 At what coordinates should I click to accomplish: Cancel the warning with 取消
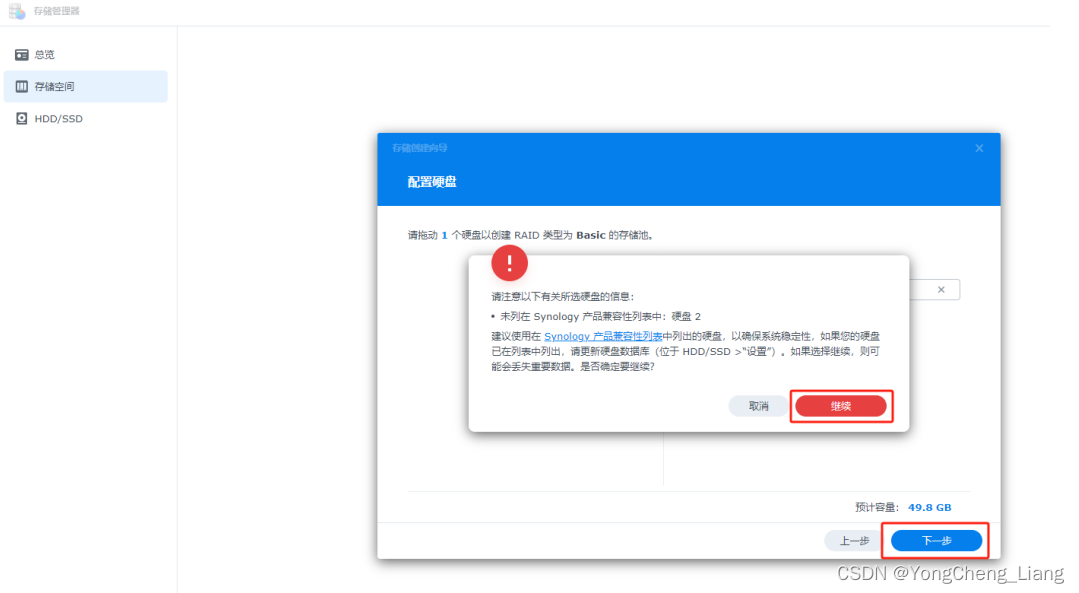[758, 406]
